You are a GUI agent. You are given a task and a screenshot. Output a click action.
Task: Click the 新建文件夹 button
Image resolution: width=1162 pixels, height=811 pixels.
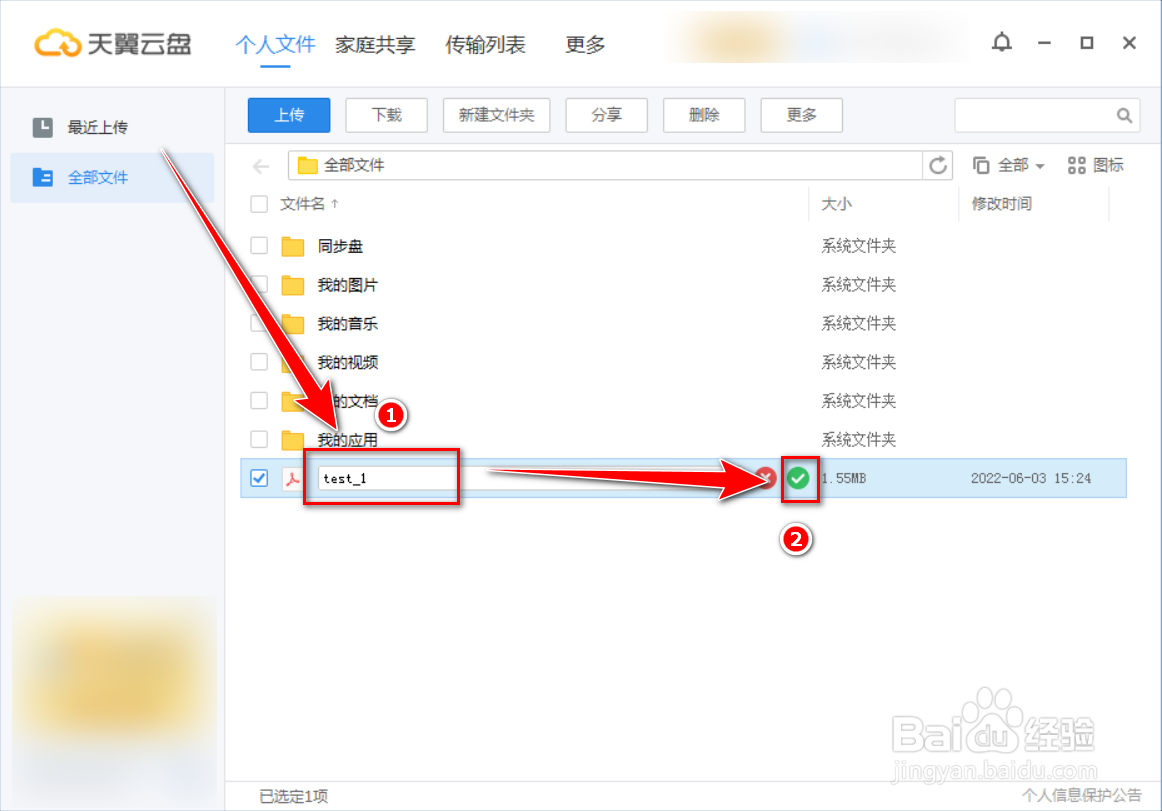[x=497, y=115]
